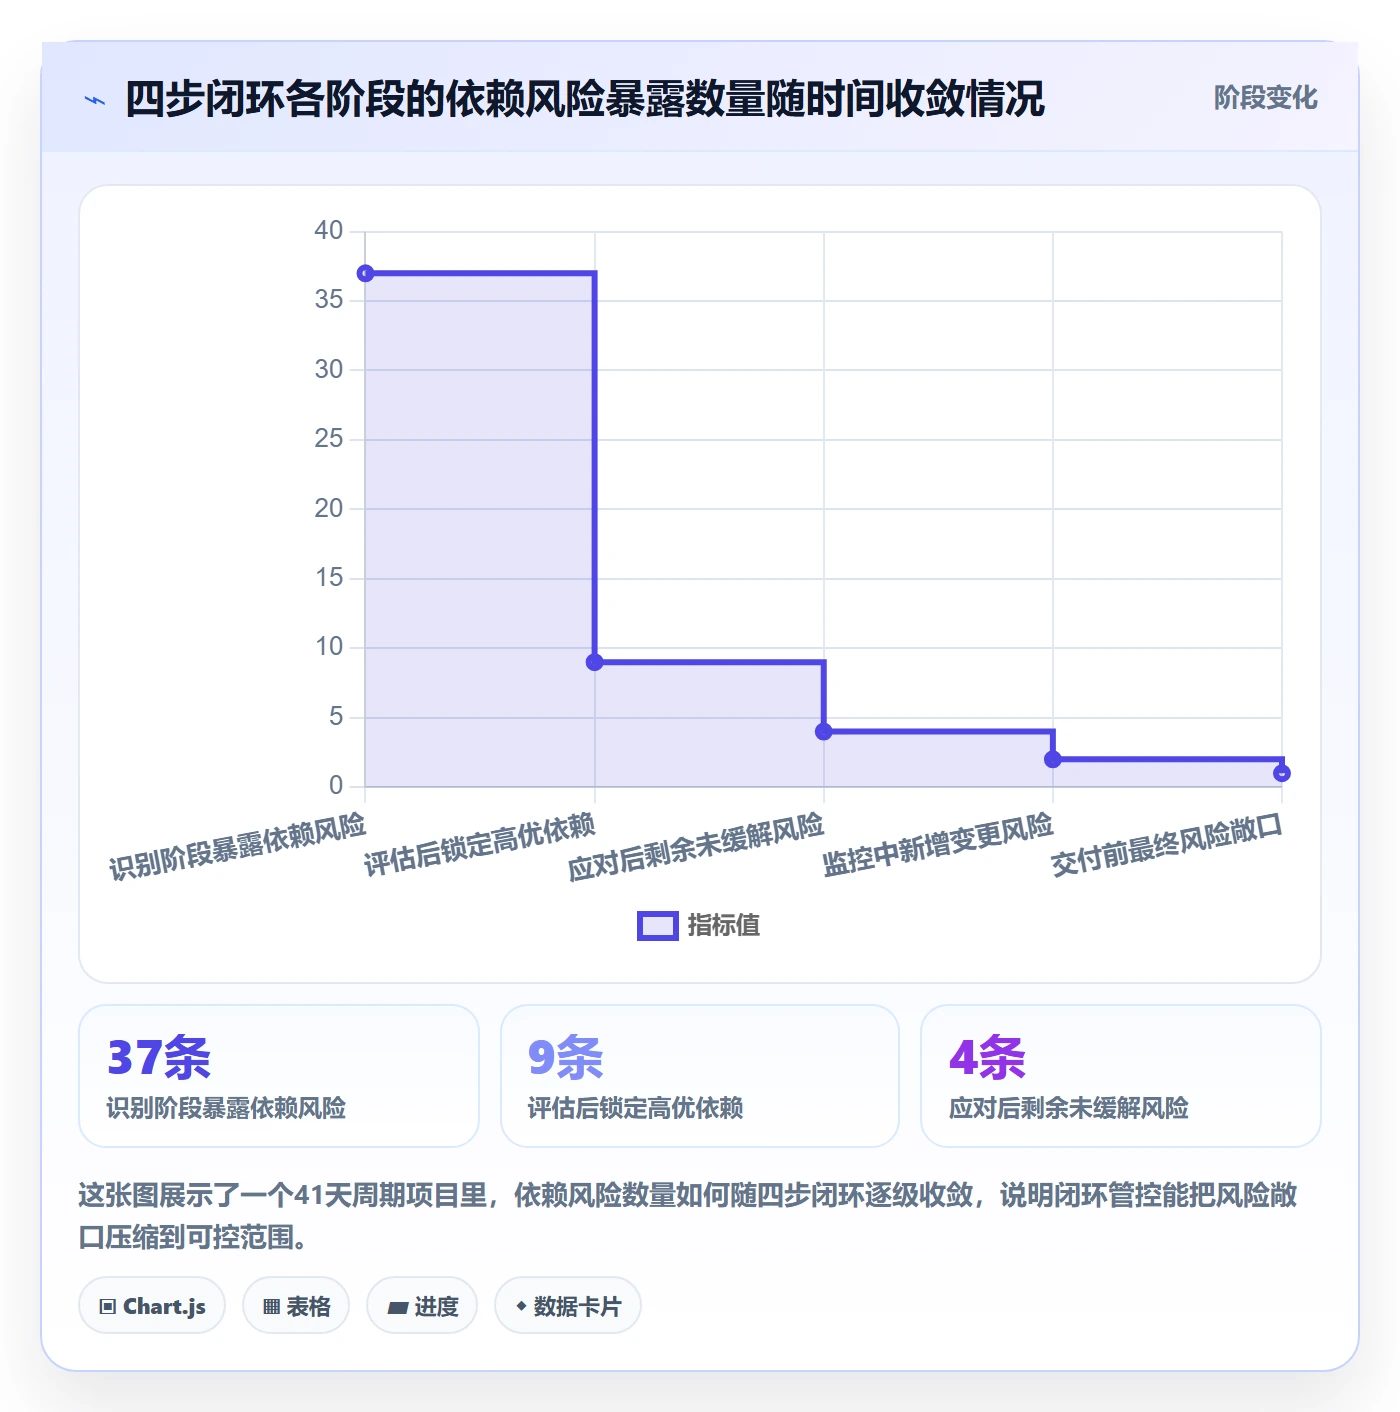
Task: Select the 数据卡片 tag chip
Action: 568,1306
